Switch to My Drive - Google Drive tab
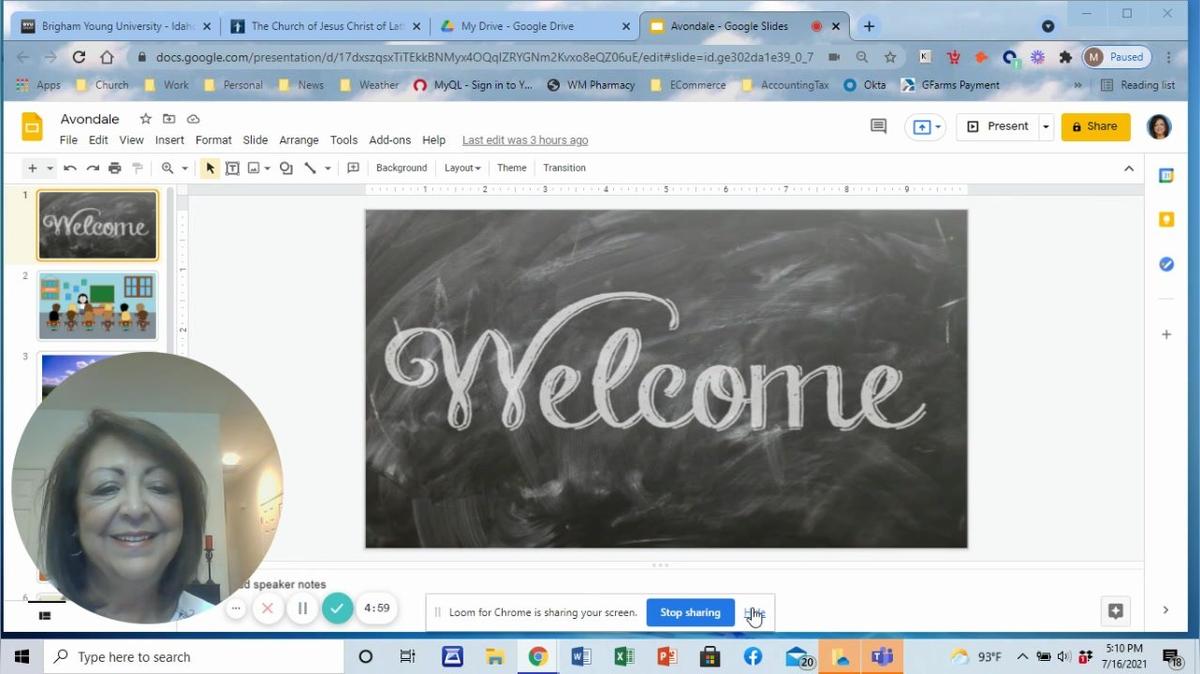This screenshot has height=674, width=1200. (535, 26)
